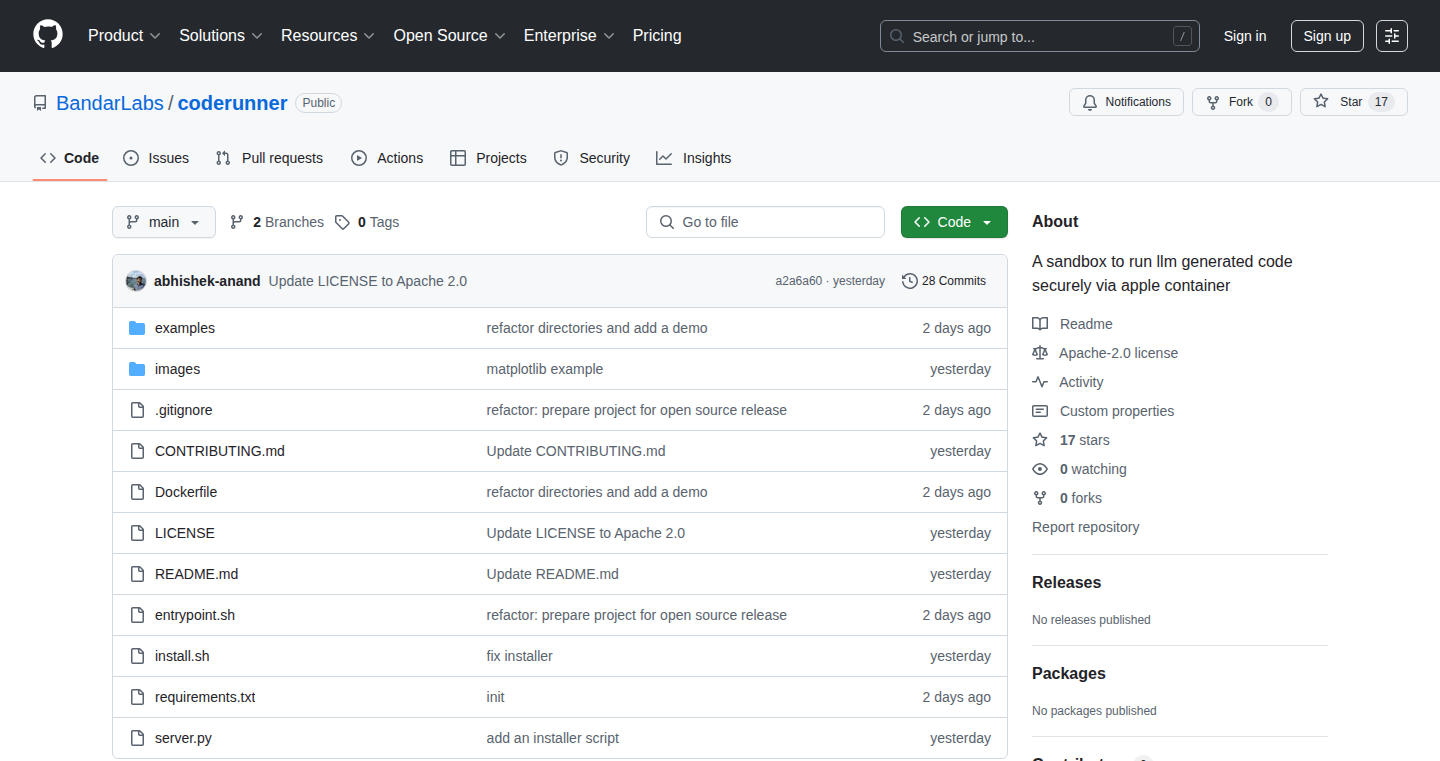
Task: Expand the Enterprise menu
Action: click(570, 36)
